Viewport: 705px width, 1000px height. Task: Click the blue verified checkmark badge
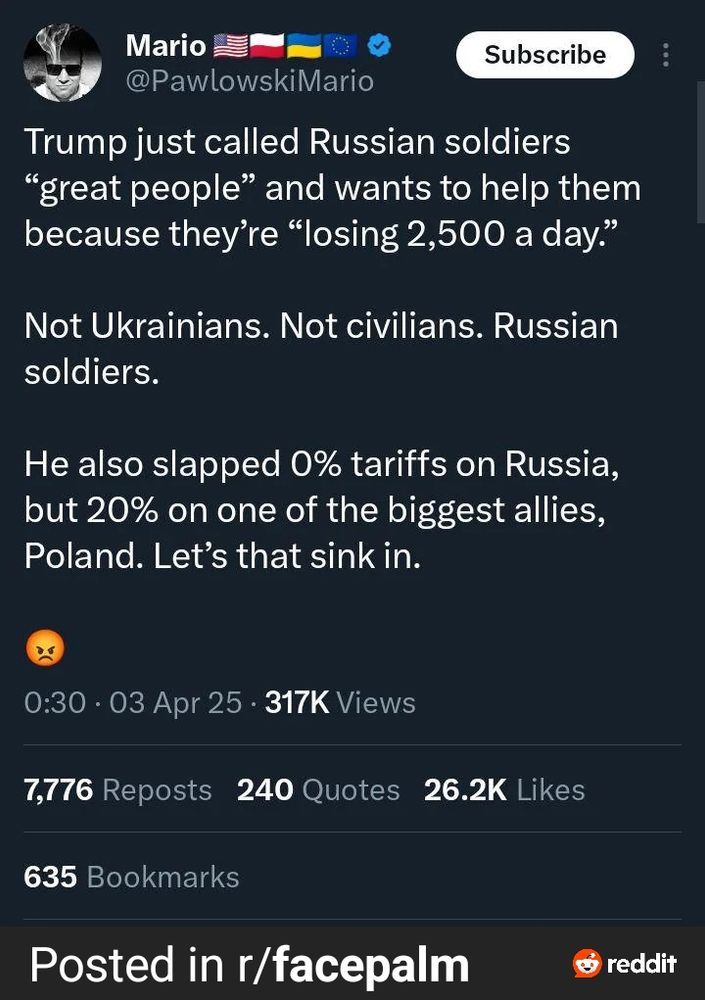tap(380, 45)
